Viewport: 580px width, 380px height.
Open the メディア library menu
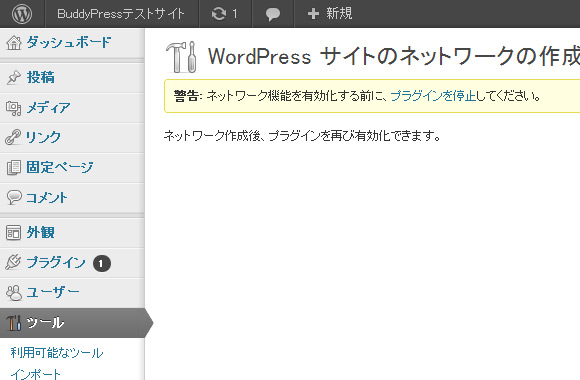click(48, 108)
